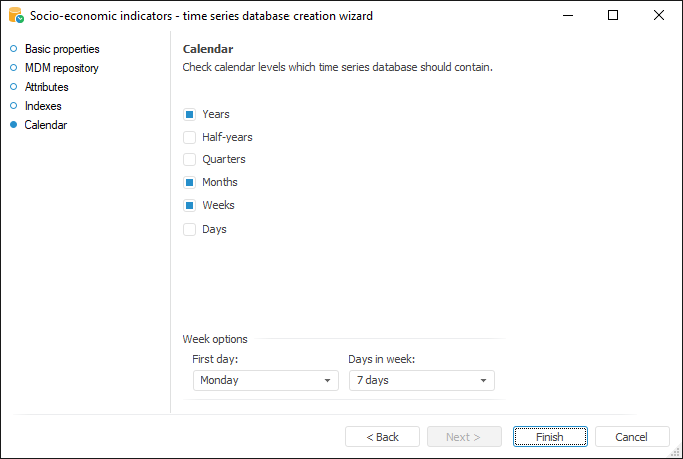Close the wizard with the X button
Screen dimensions: 683x459
point(658,16)
